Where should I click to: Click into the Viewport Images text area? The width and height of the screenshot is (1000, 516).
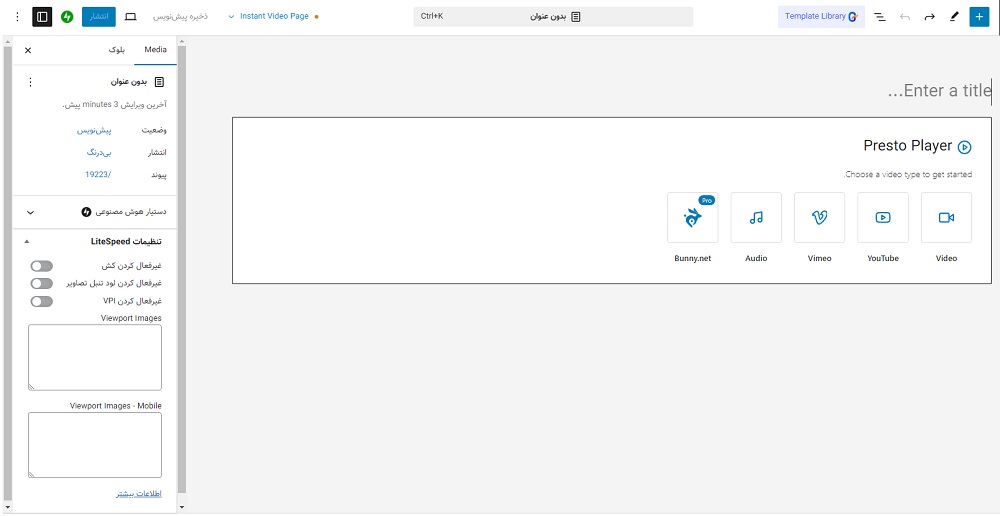click(95, 357)
